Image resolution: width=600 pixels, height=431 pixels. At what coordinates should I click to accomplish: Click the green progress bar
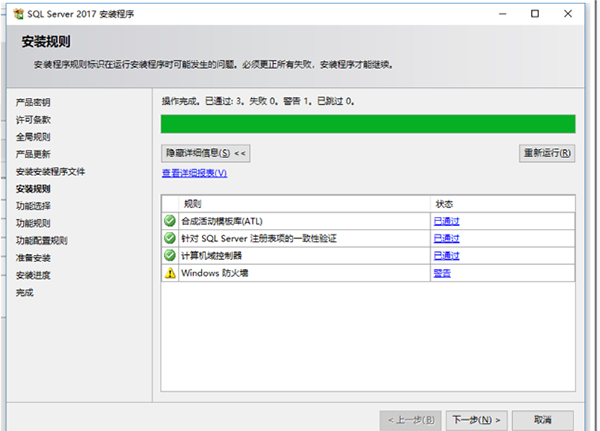(368, 124)
